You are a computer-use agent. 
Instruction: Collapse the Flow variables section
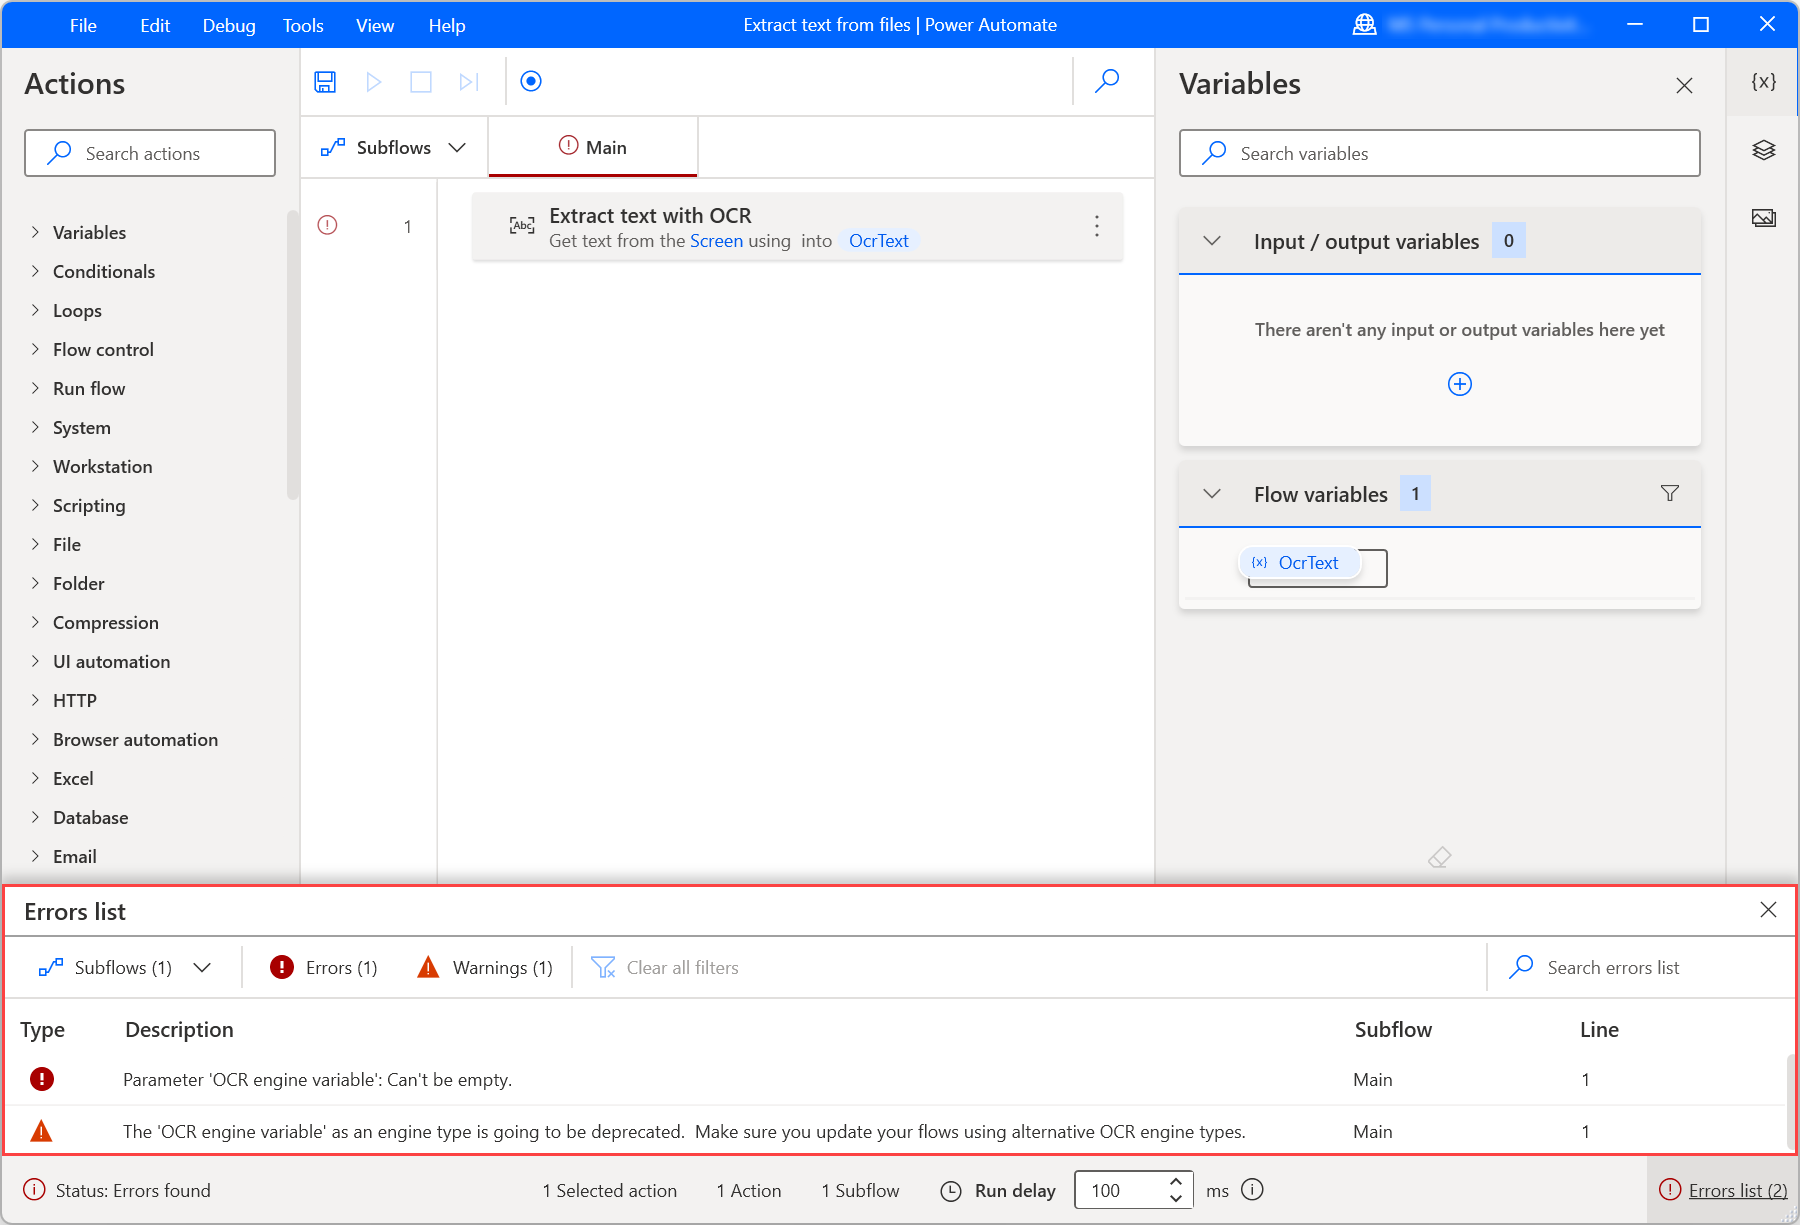click(1211, 493)
